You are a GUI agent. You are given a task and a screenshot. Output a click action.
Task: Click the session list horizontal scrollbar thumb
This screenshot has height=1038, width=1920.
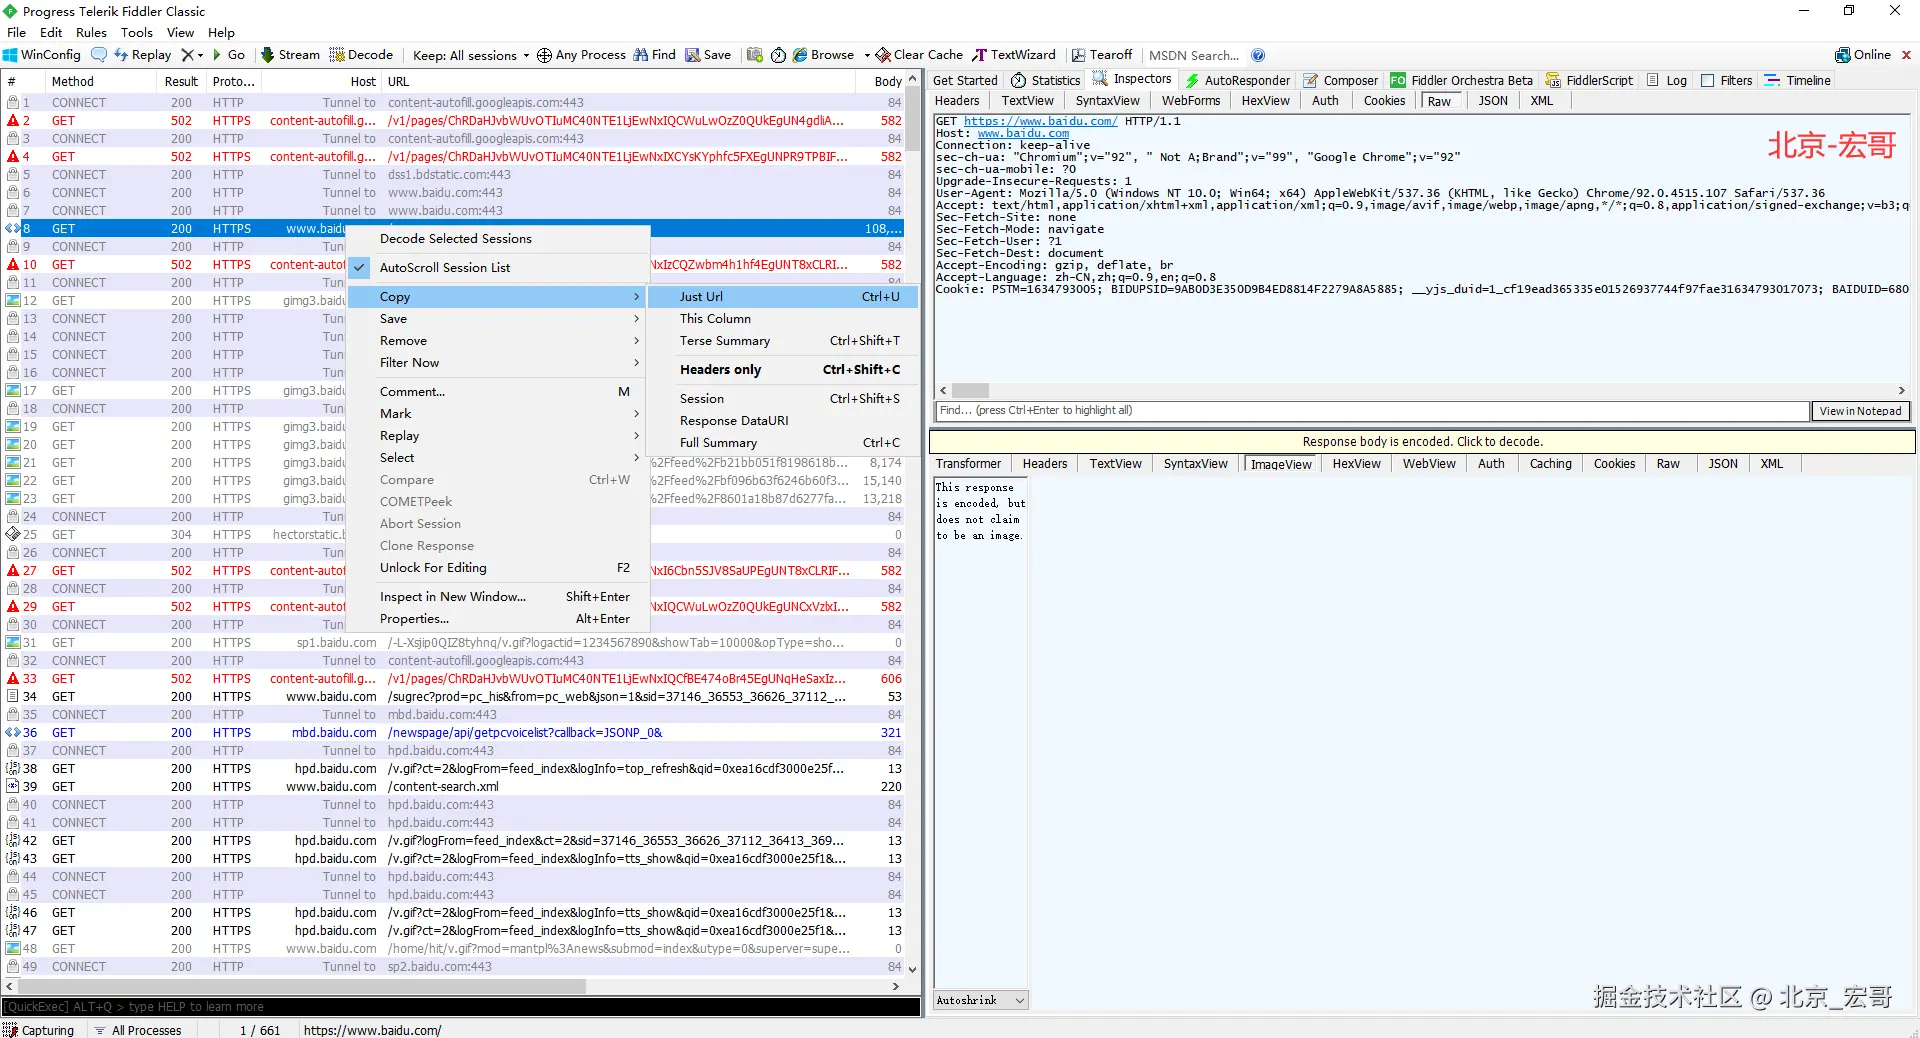pyautogui.click(x=302, y=986)
